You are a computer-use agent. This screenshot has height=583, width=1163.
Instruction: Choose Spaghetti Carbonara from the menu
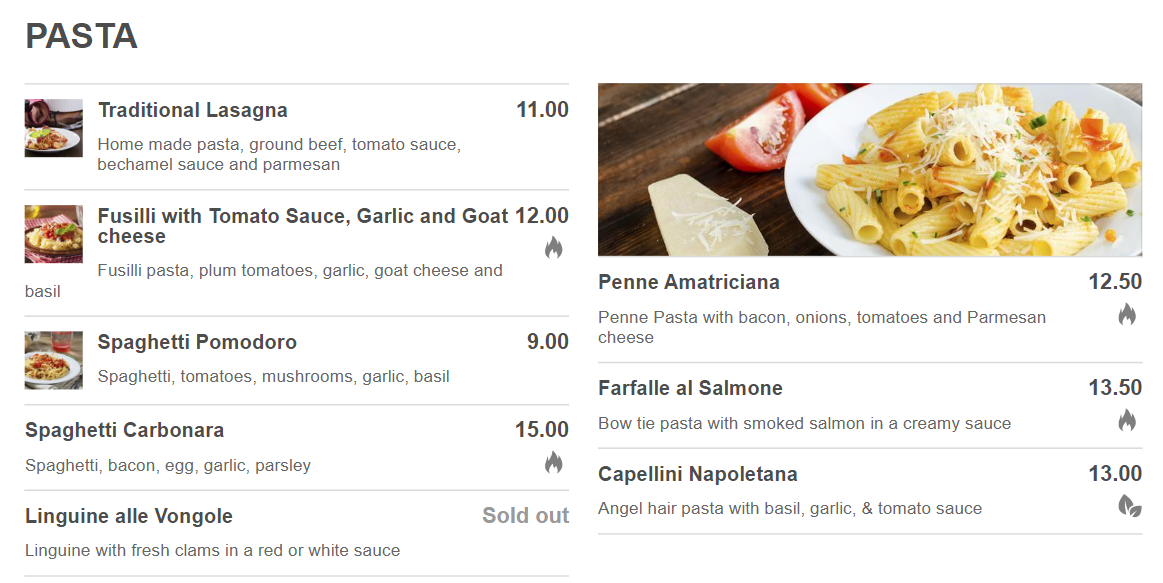tap(125, 430)
